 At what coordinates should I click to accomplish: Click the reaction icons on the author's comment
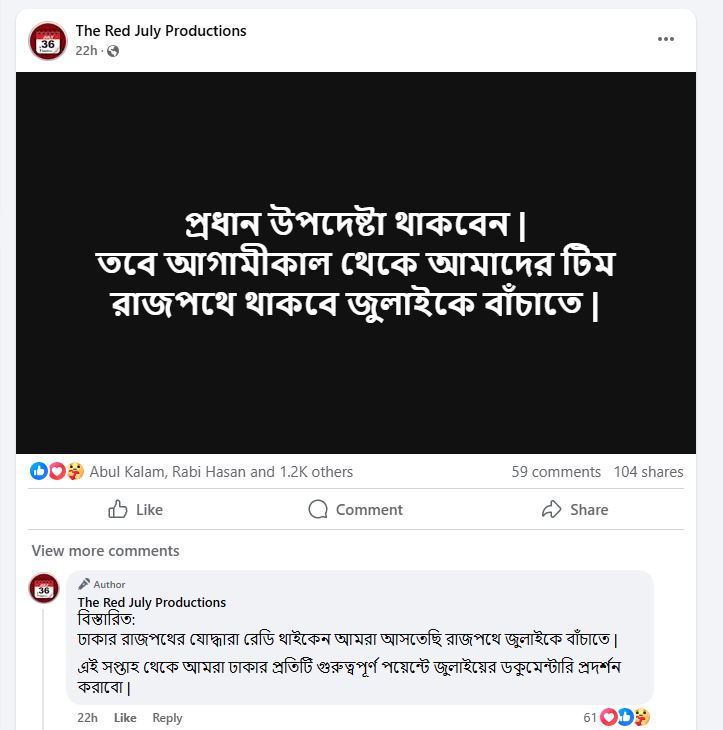pos(624,717)
